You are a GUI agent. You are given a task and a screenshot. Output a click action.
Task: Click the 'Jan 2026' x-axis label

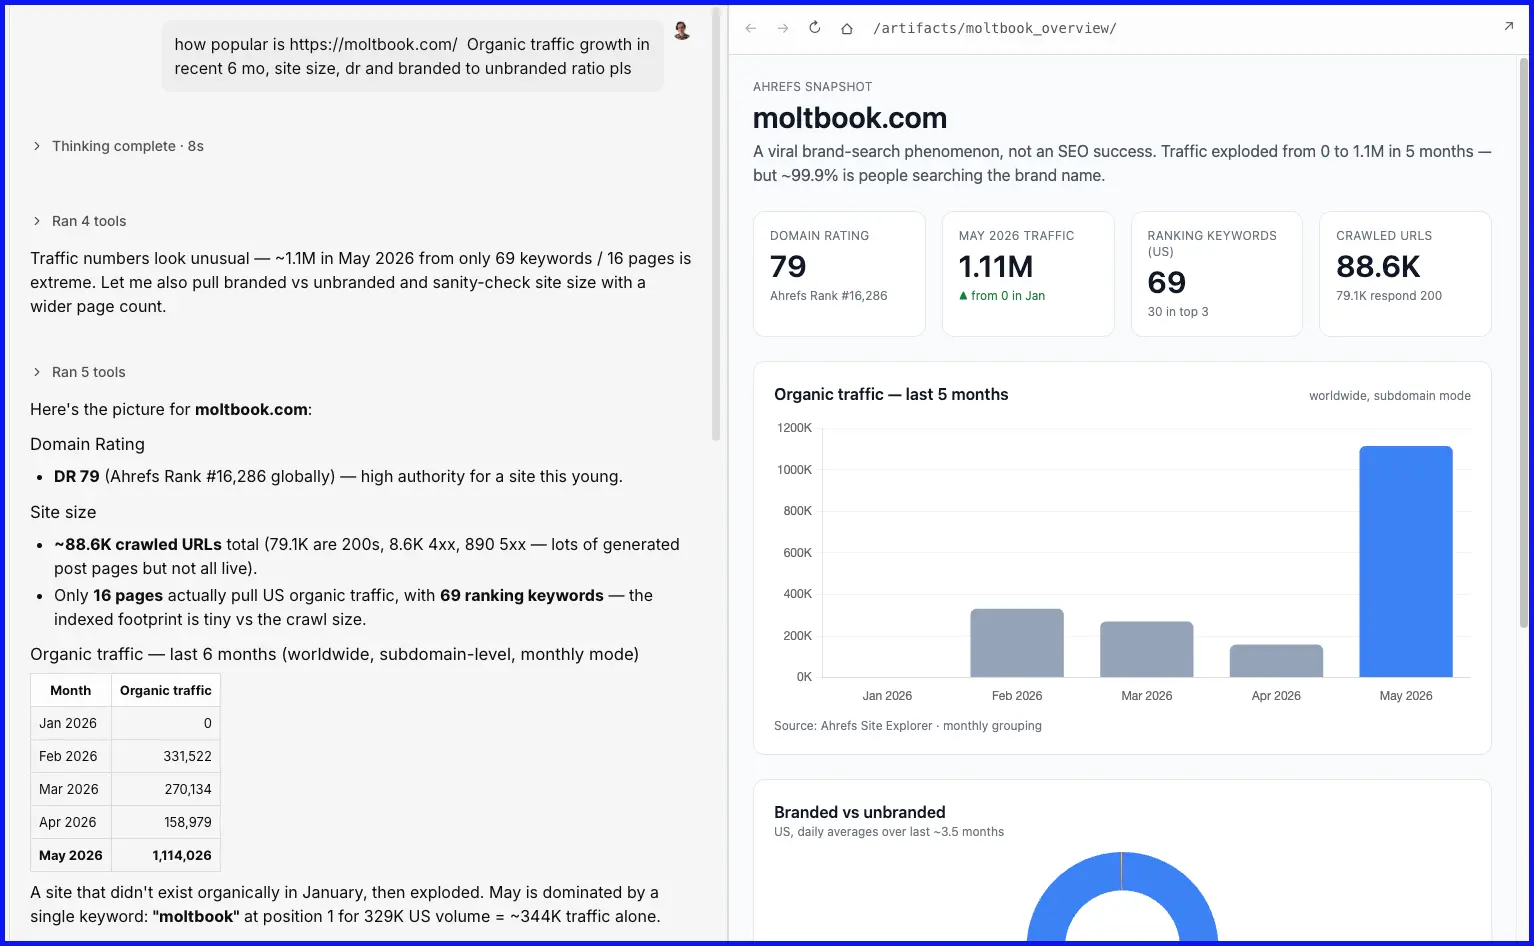[x=887, y=696]
